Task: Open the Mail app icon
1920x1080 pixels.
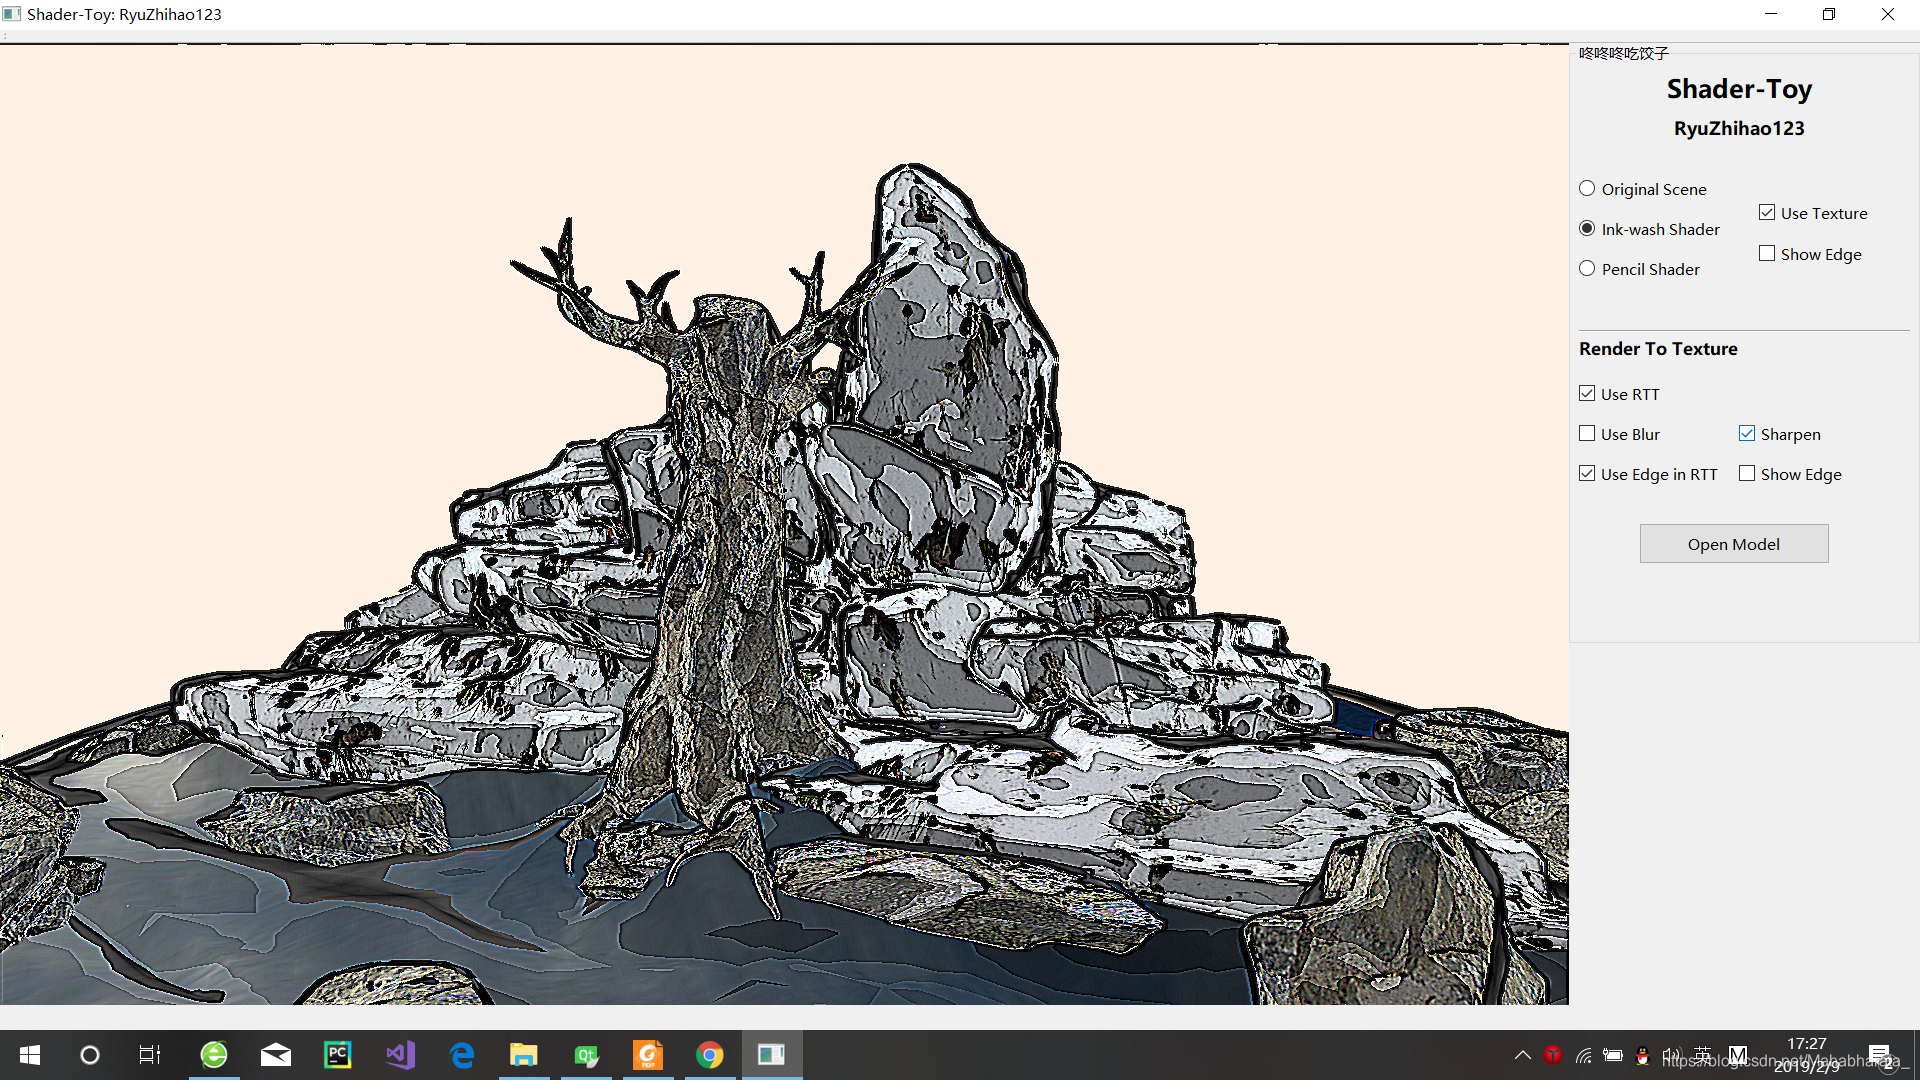Action: point(276,1055)
